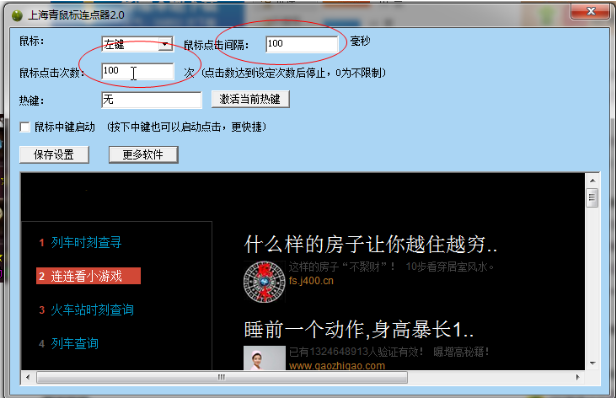Screen dimensions: 616x399
Task: Open the ad headline 睡前一个动作,身高暴长
Action: point(359,329)
